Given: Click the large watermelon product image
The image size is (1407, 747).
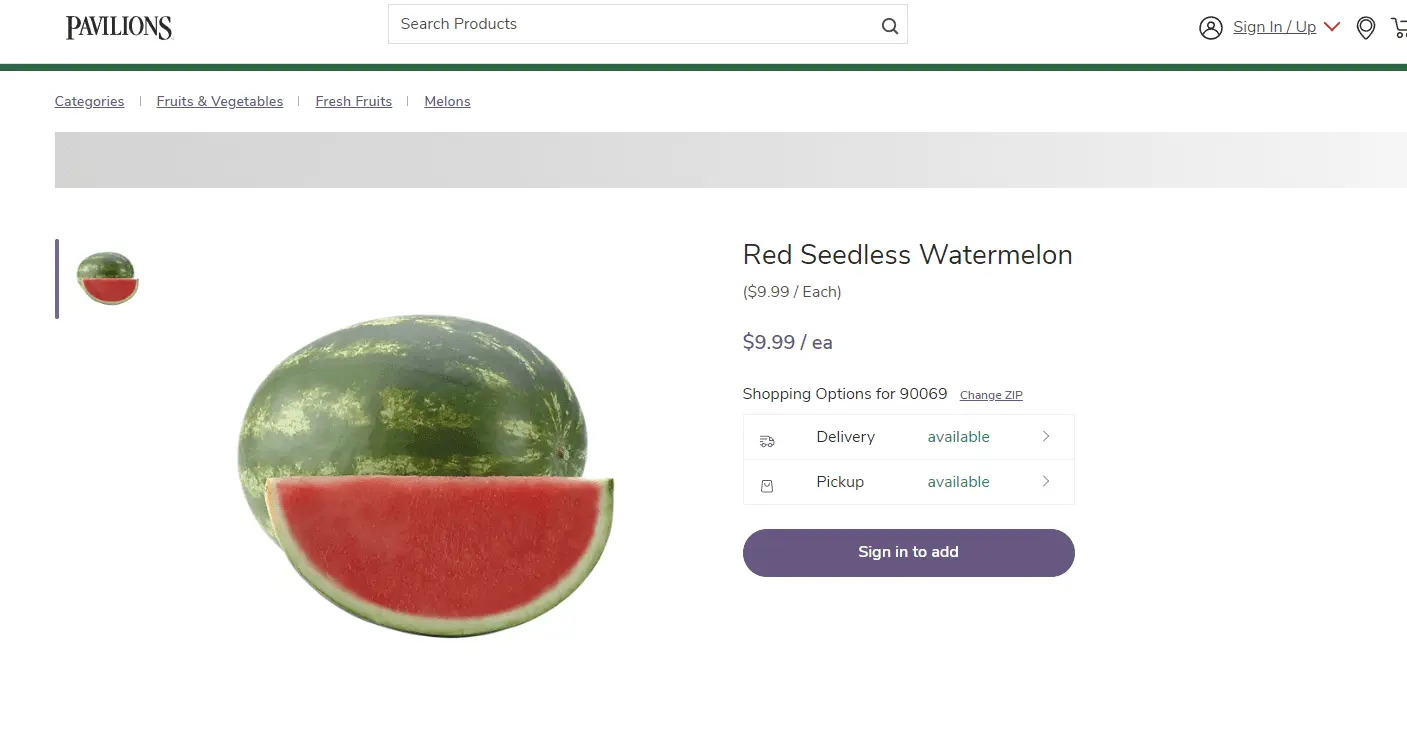Looking at the screenshot, I should (425, 475).
